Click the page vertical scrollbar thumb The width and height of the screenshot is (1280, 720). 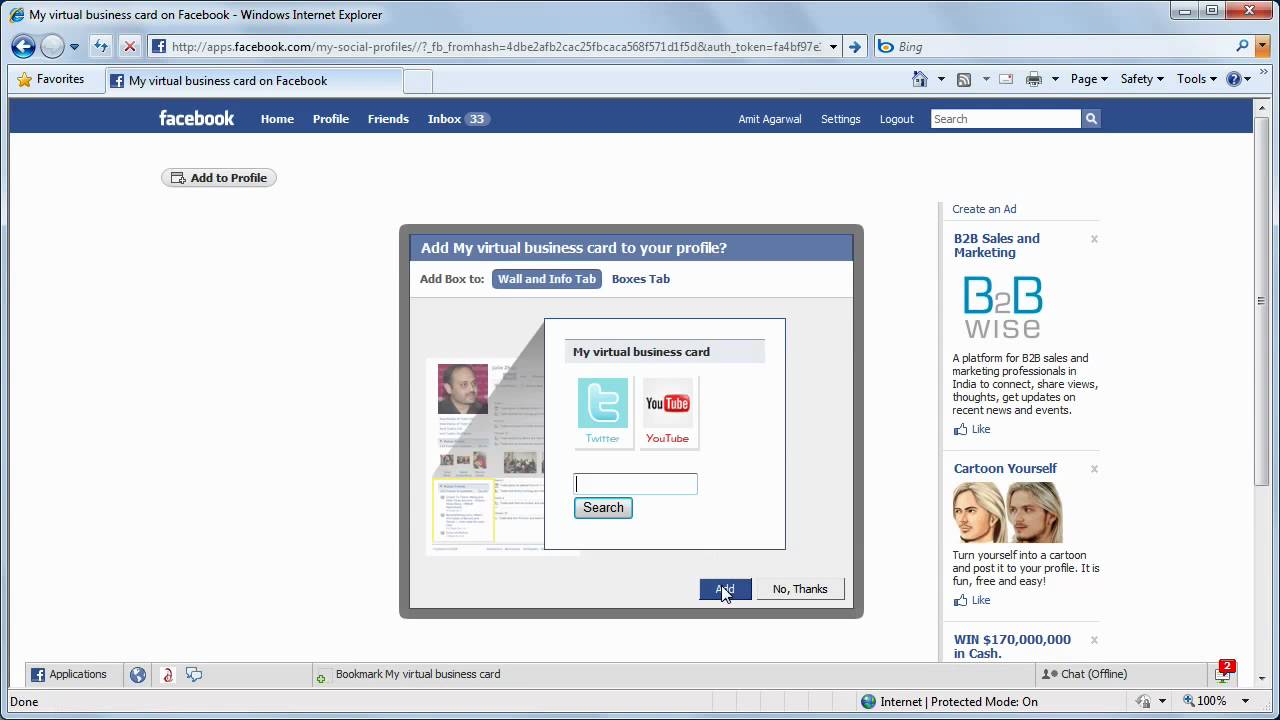click(1261, 303)
